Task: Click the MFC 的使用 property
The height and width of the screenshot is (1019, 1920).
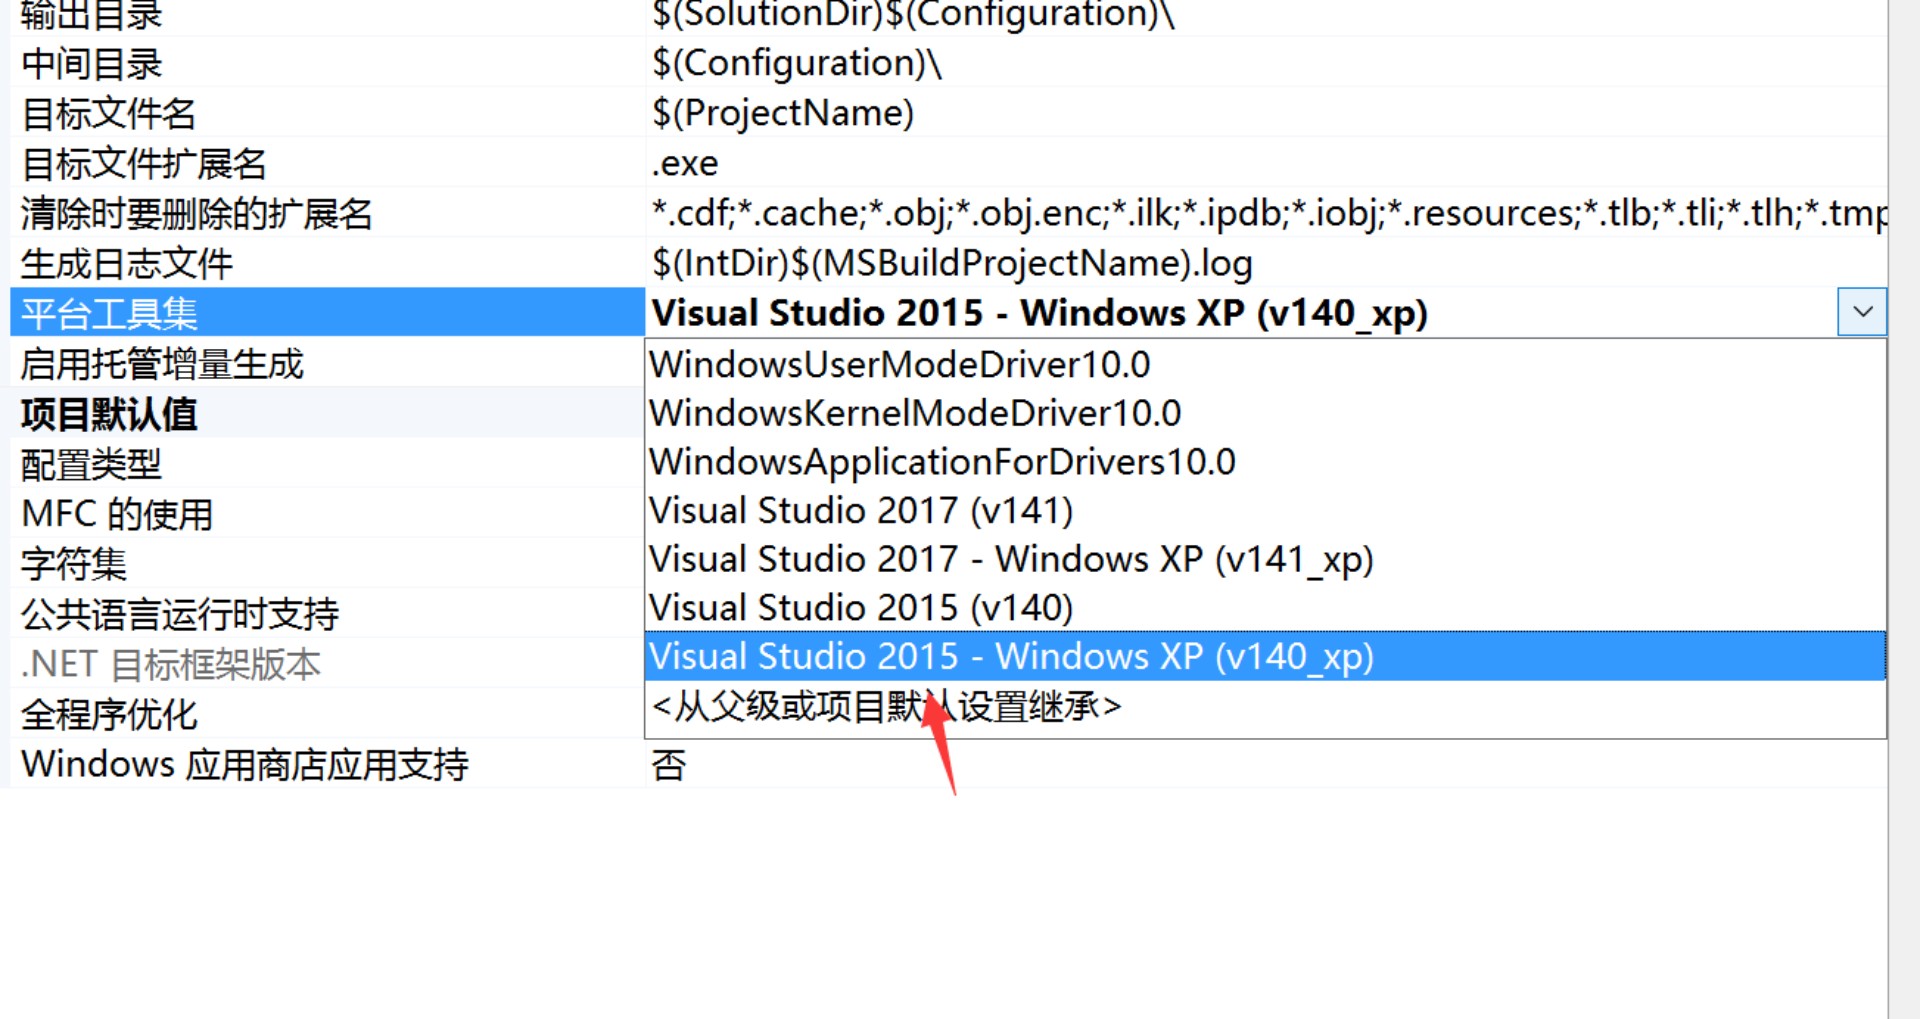Action: click(x=117, y=514)
